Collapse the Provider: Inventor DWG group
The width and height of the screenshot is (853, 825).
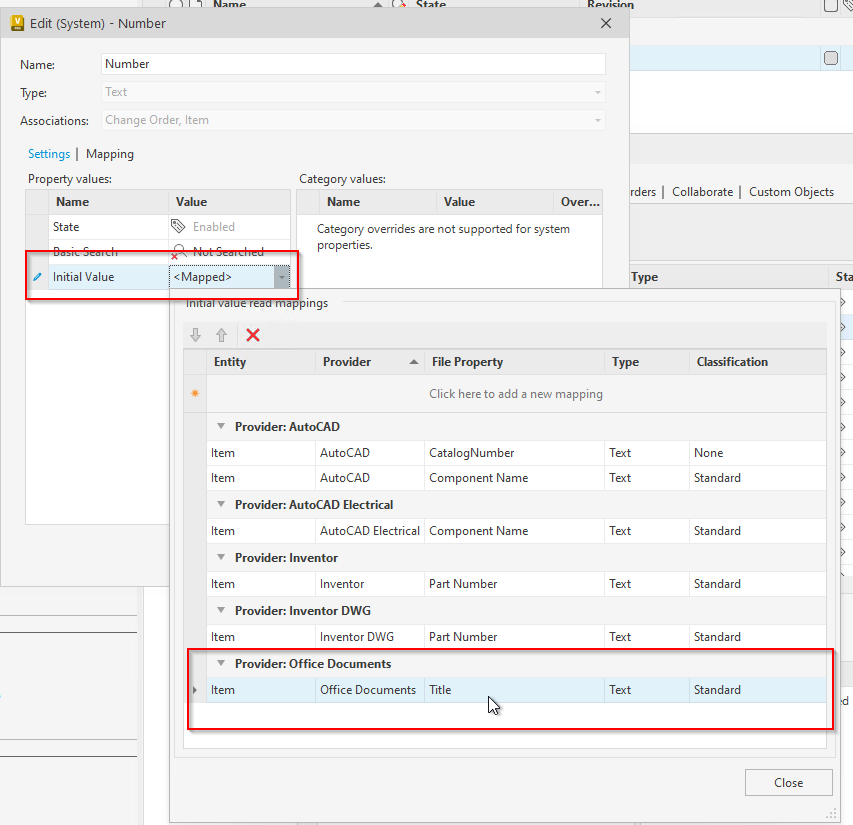point(220,610)
